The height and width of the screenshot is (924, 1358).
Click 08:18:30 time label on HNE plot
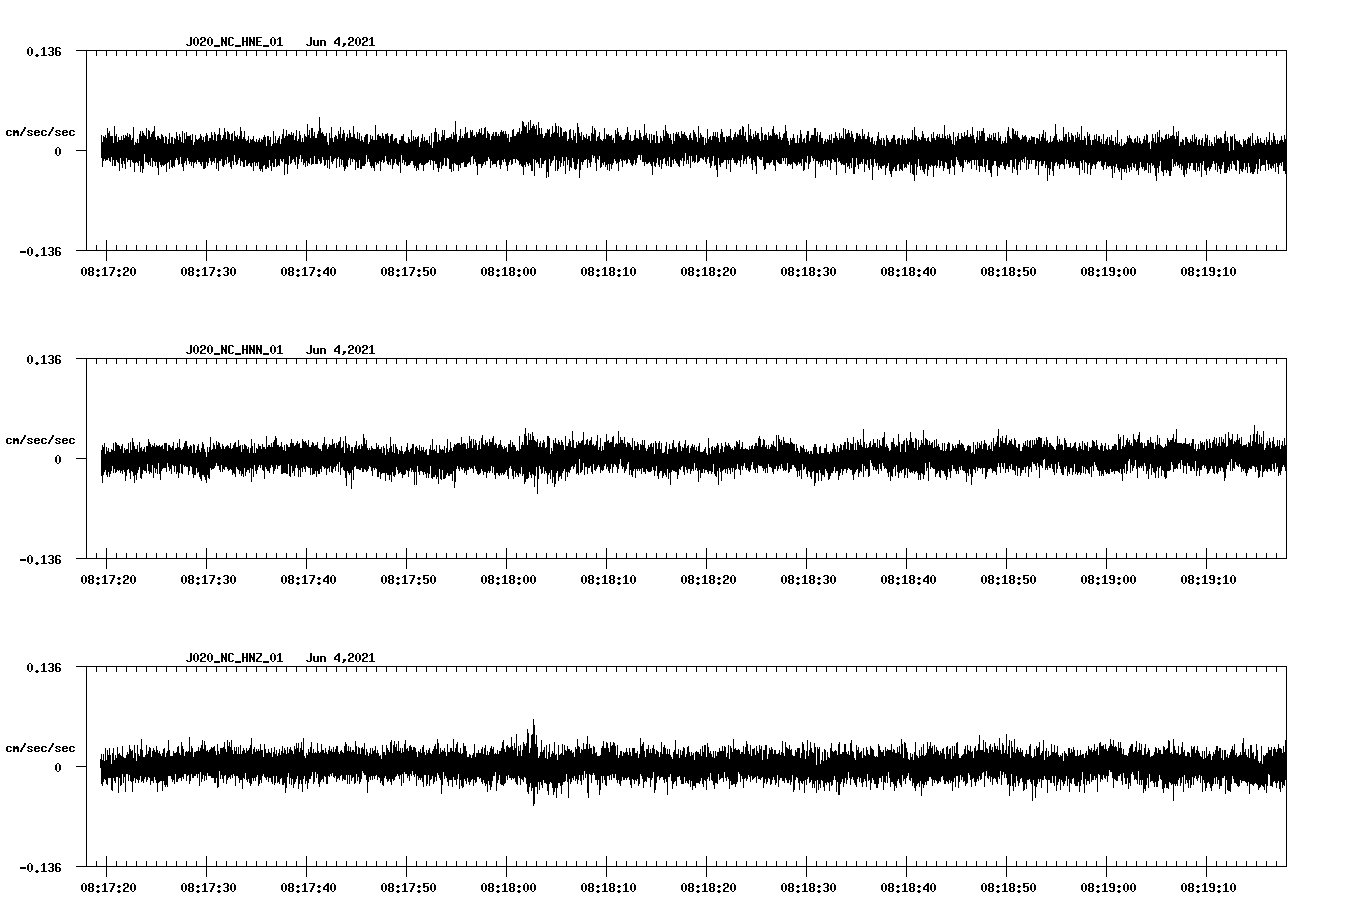[x=808, y=271]
